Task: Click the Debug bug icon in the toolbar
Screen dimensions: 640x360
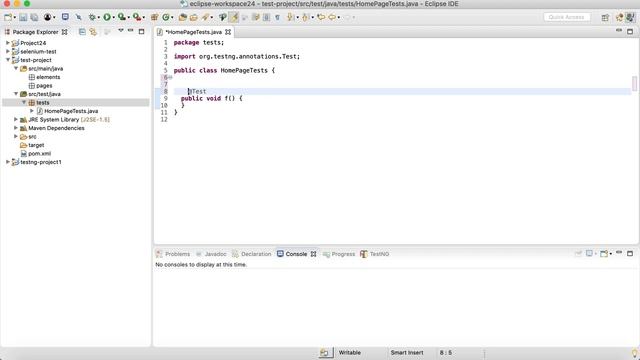Action: [x=92, y=17]
